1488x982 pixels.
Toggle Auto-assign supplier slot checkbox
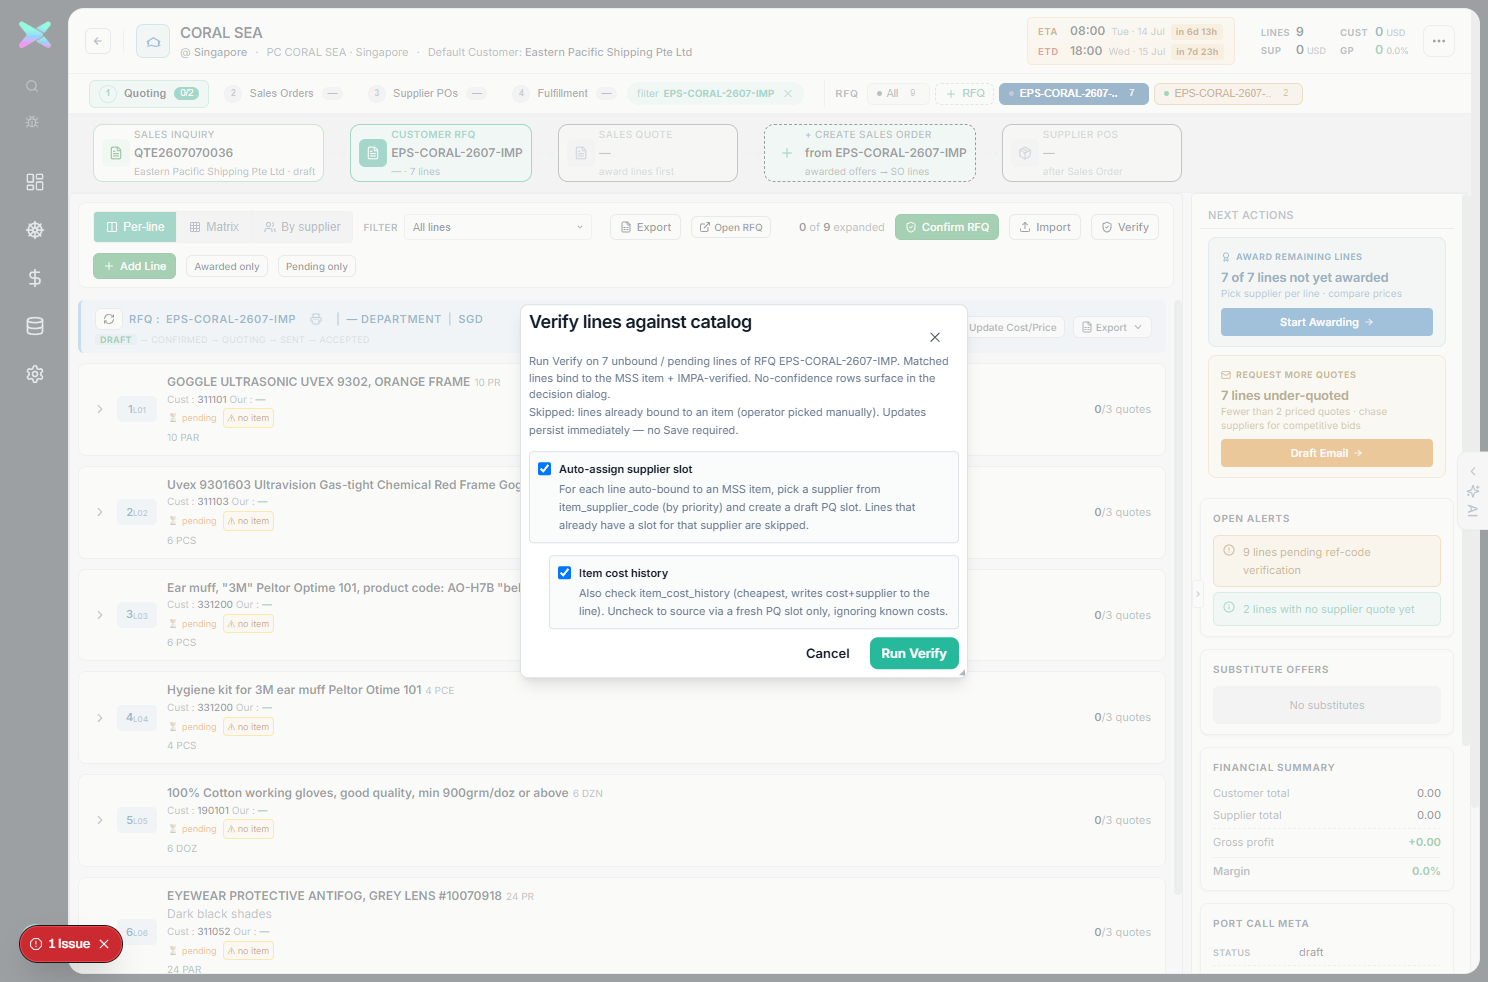tap(545, 469)
